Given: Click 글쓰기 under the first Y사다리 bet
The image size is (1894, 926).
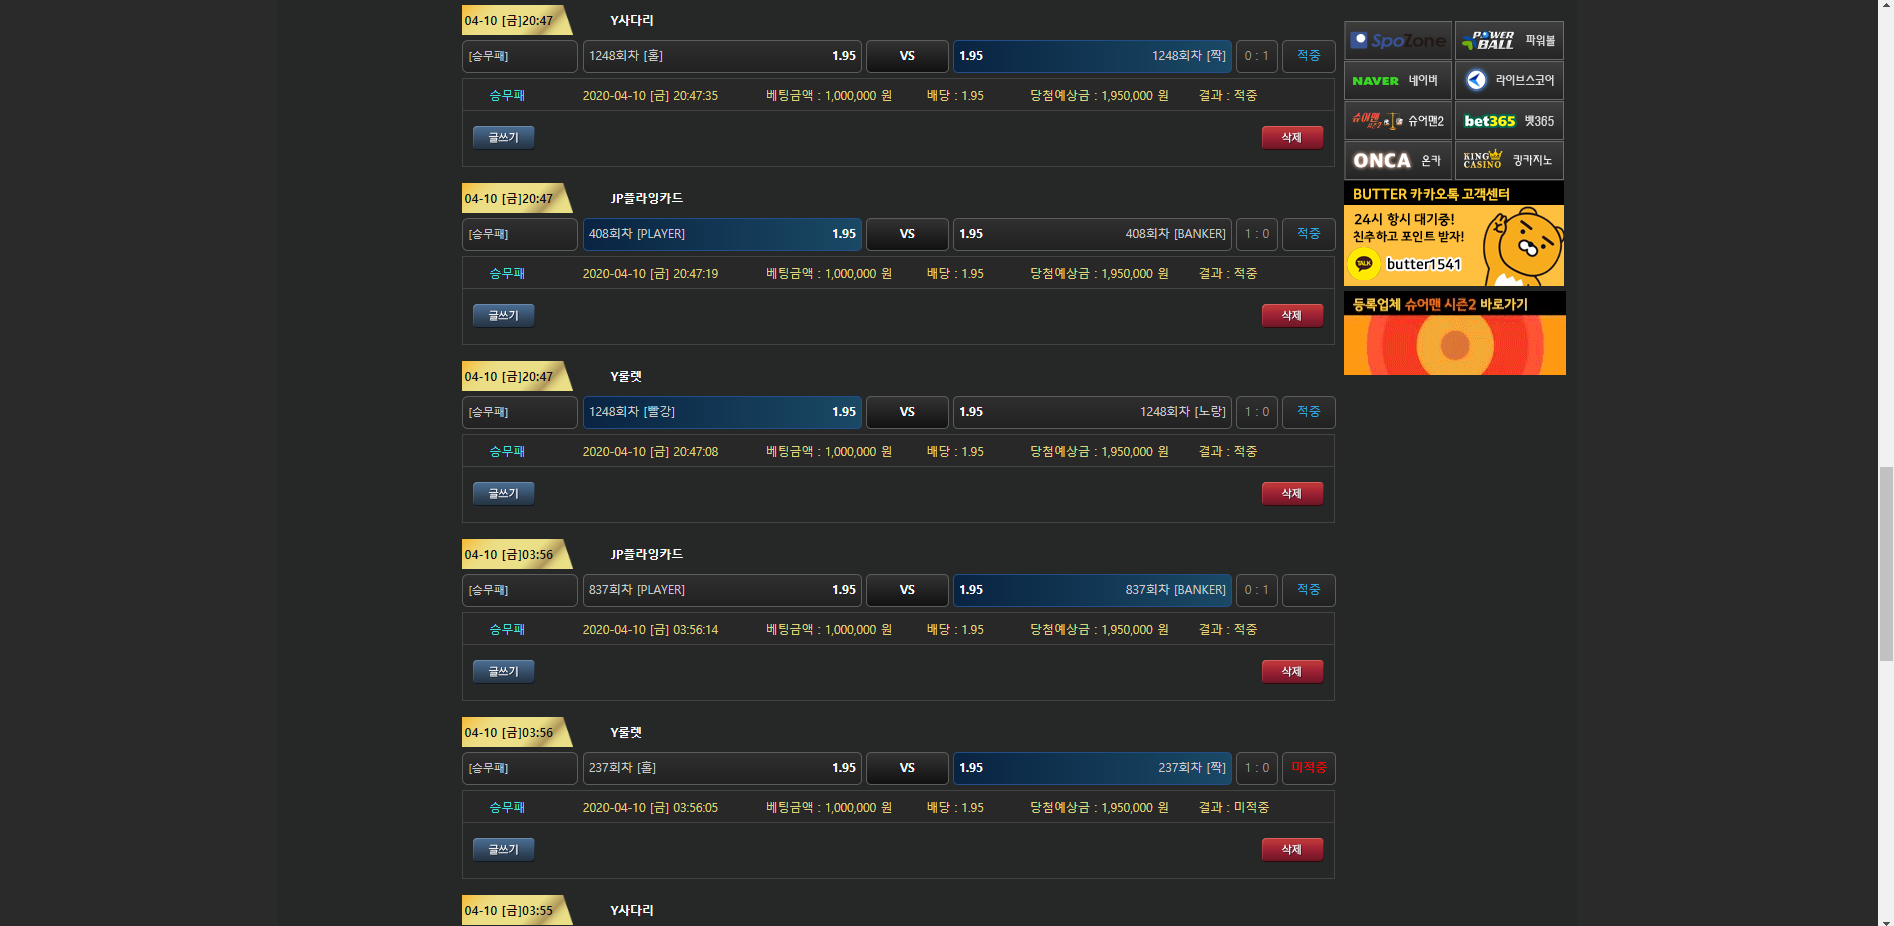Looking at the screenshot, I should pyautogui.click(x=503, y=137).
